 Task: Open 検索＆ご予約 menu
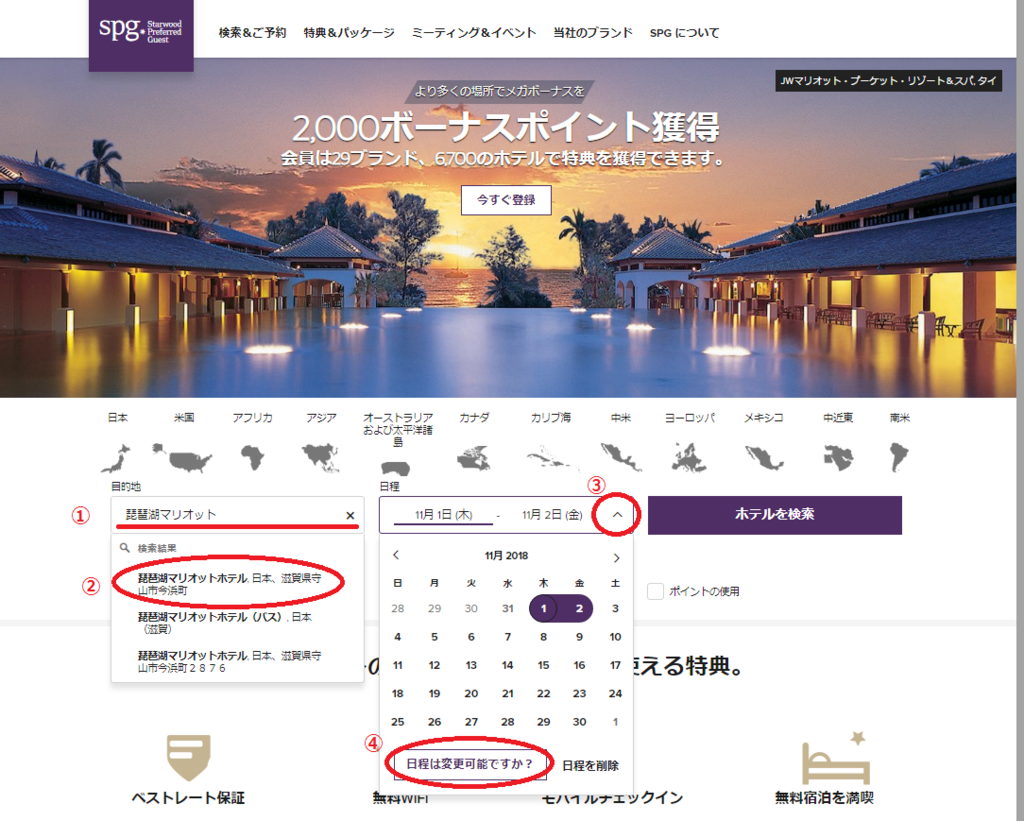pyautogui.click(x=252, y=33)
